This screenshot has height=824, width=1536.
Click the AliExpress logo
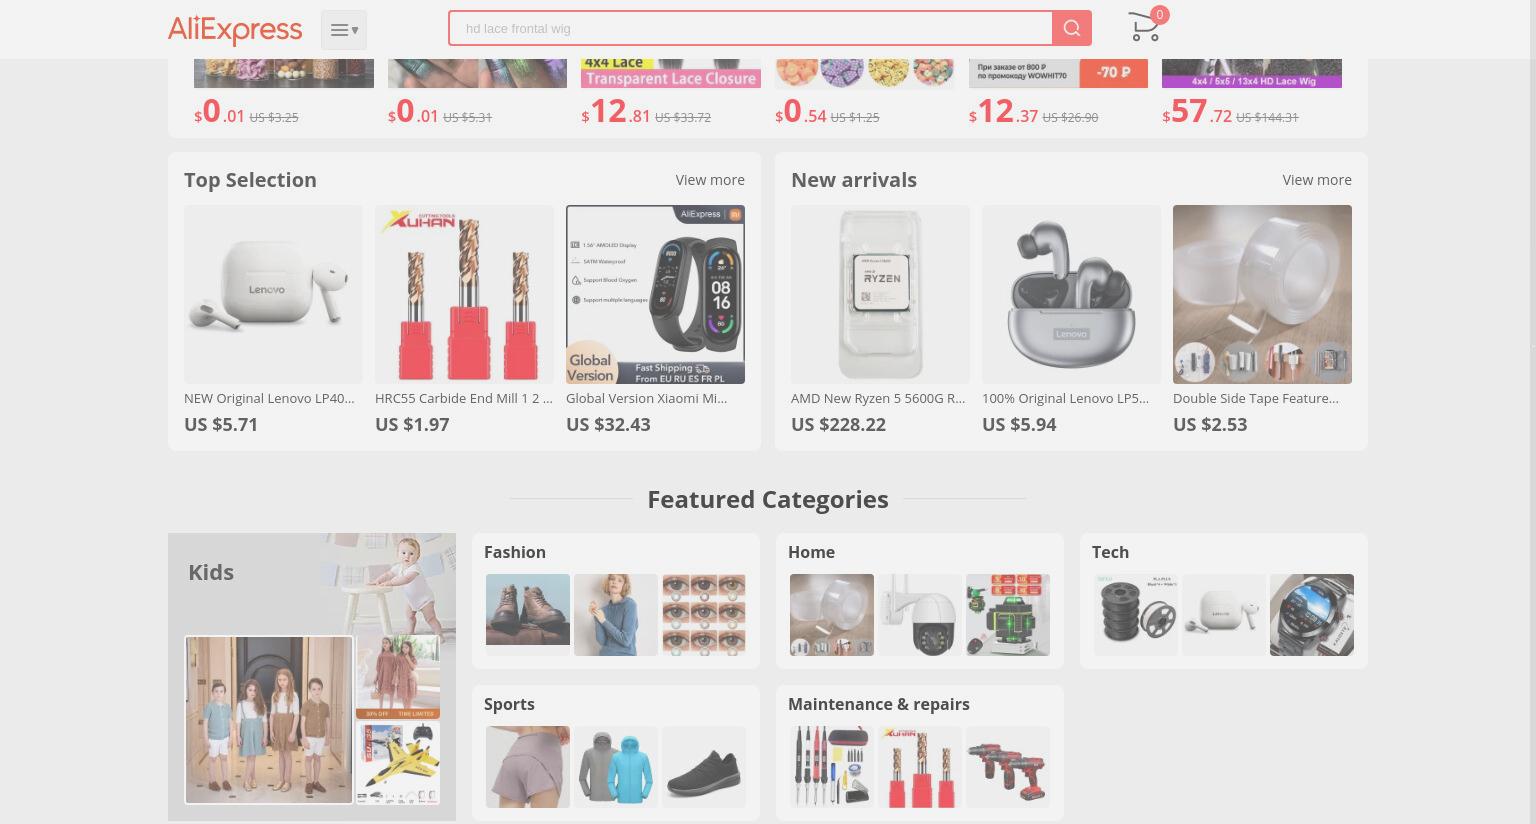pyautogui.click(x=235, y=29)
